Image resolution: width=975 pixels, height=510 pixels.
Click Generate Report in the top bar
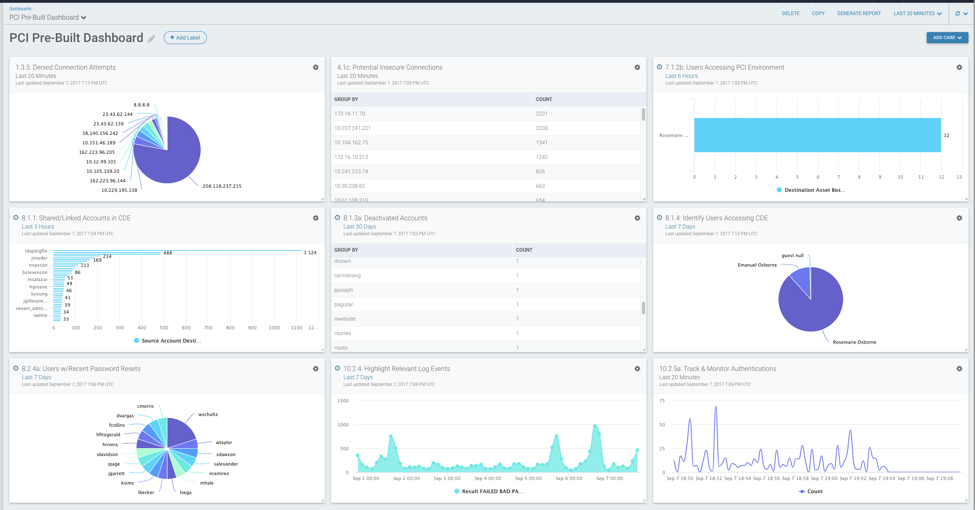point(858,14)
